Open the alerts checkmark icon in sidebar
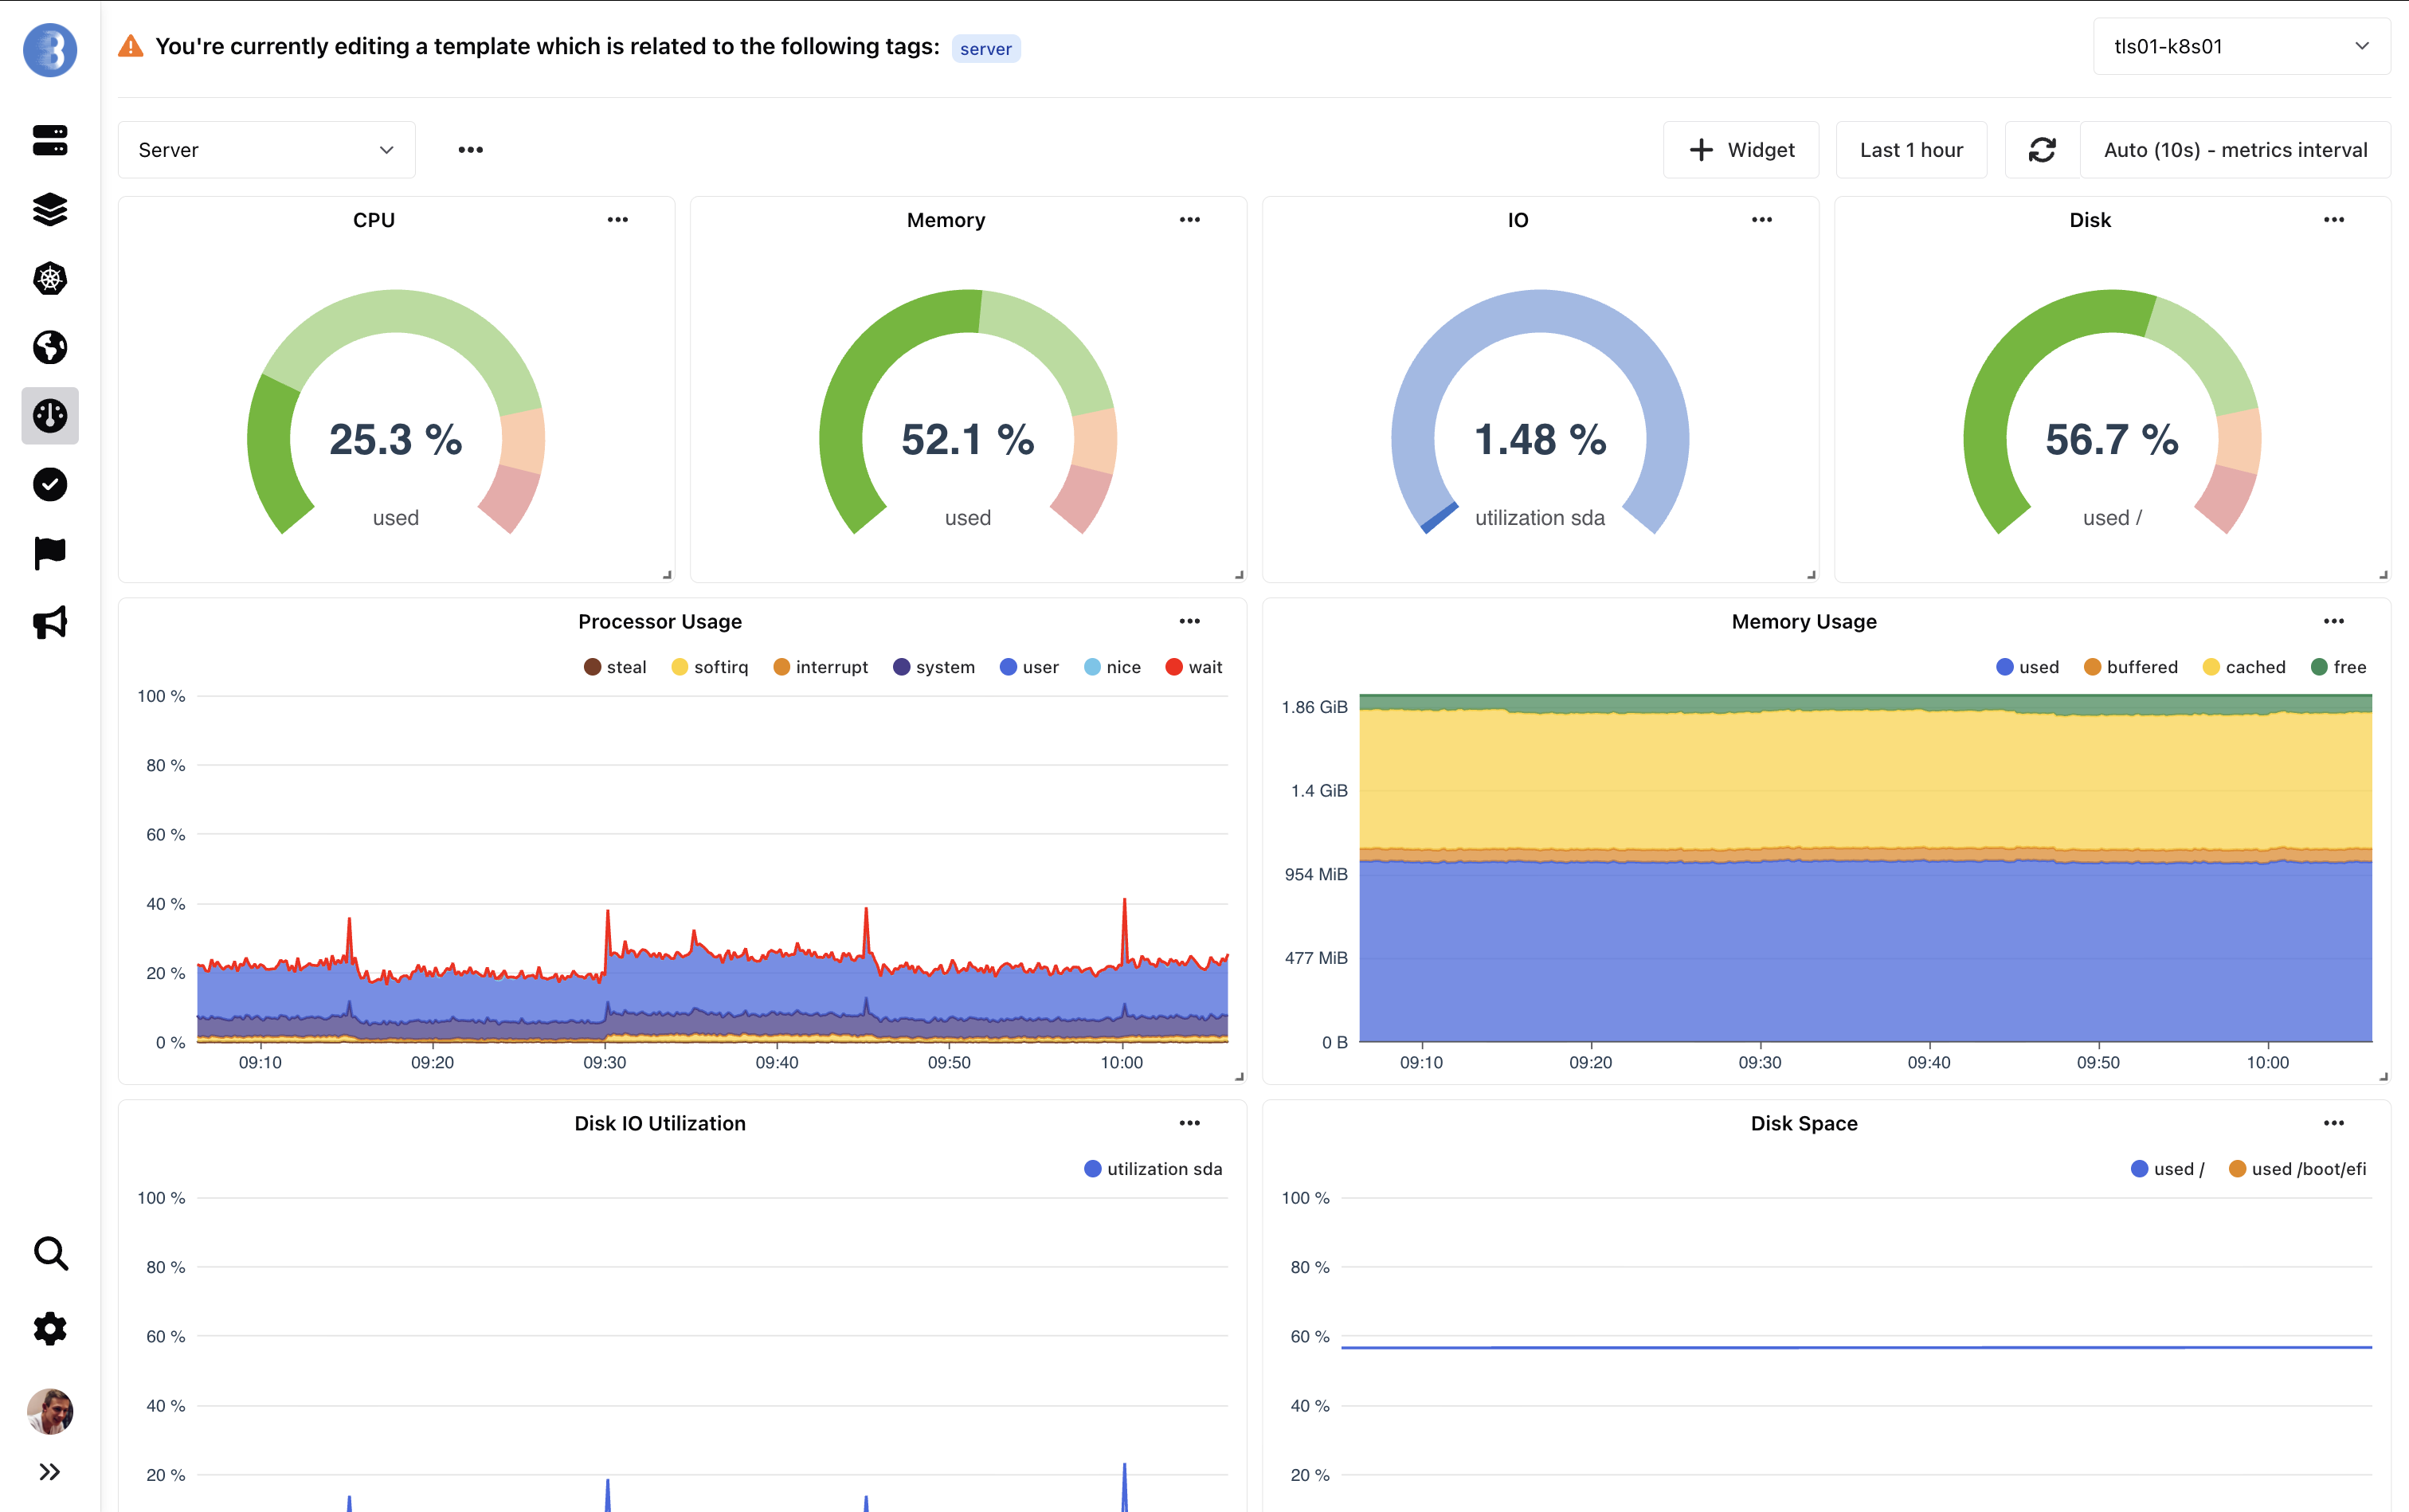Viewport: 2409px width, 1512px height. coord(50,484)
